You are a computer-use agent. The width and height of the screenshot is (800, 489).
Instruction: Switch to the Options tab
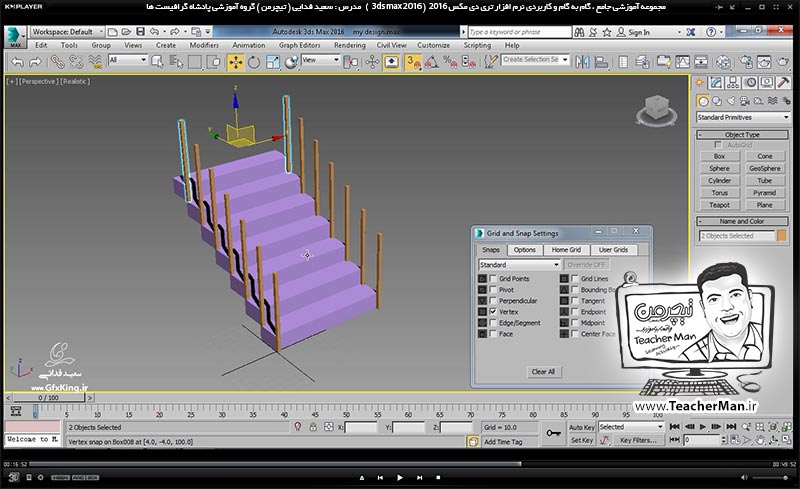point(524,250)
